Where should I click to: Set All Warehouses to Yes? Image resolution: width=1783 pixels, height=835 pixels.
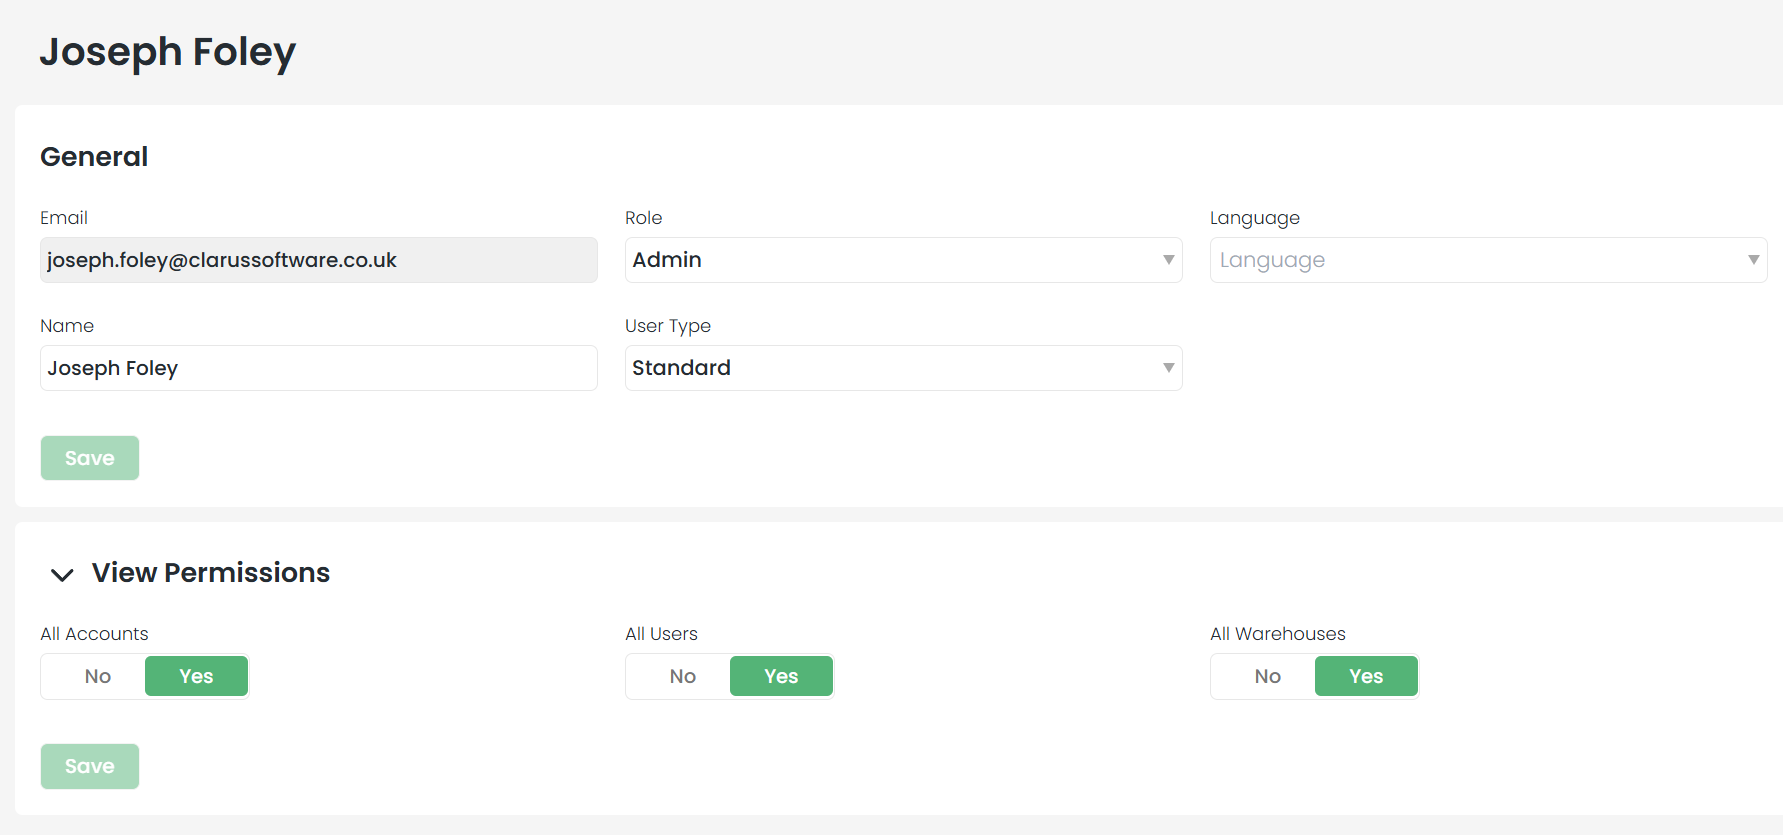click(1366, 677)
